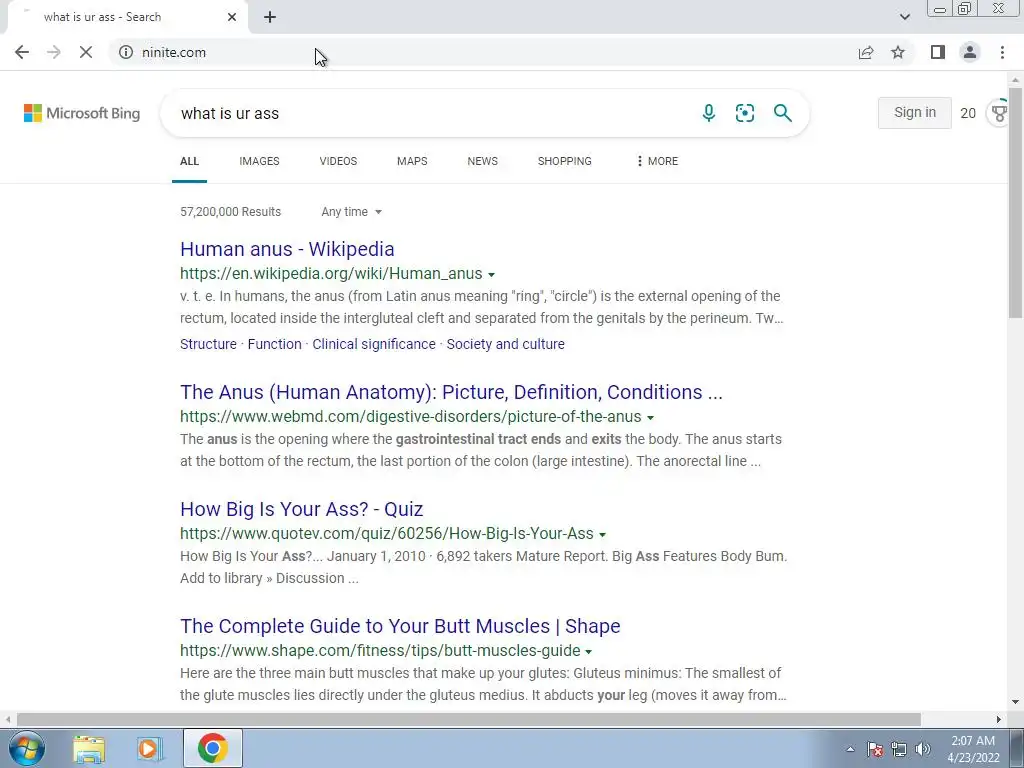The width and height of the screenshot is (1024, 768).
Task: Click the Sign in button
Action: [914, 112]
